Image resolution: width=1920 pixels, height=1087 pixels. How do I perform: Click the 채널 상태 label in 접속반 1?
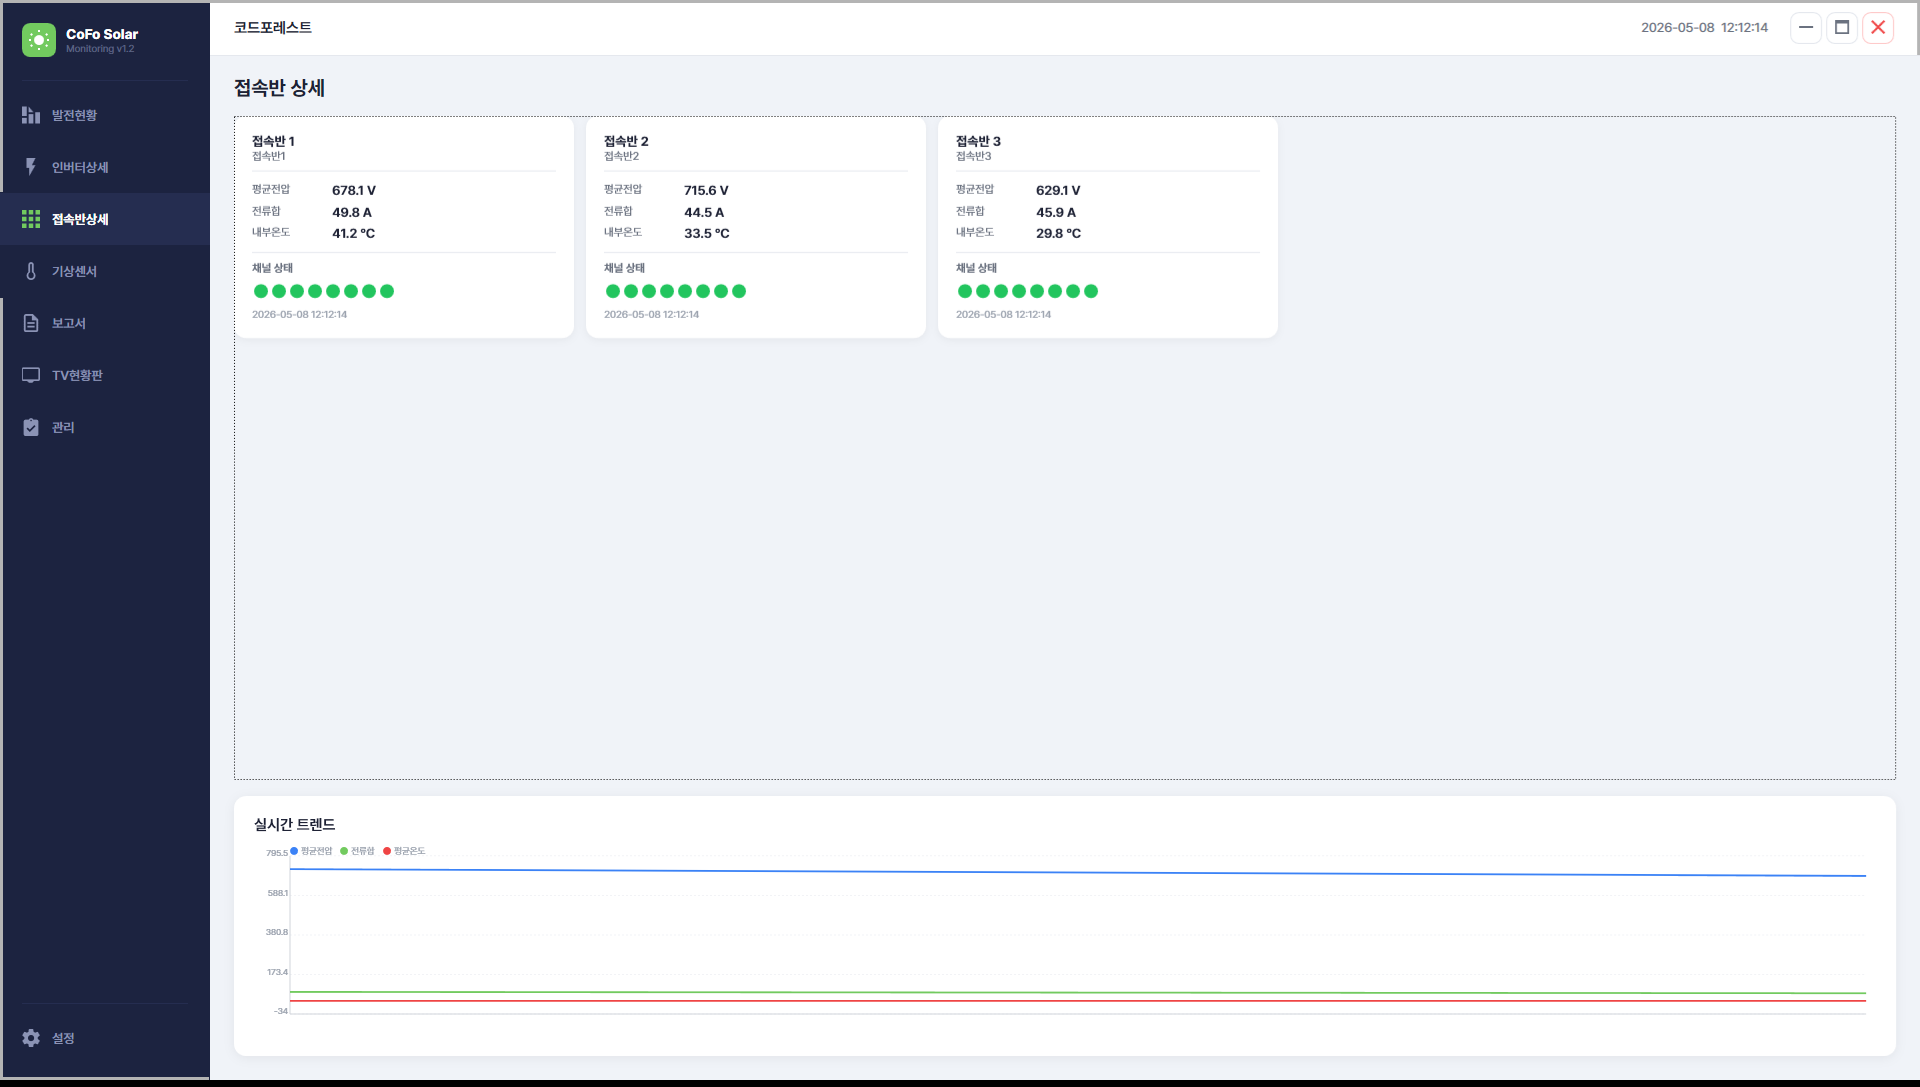coord(273,268)
